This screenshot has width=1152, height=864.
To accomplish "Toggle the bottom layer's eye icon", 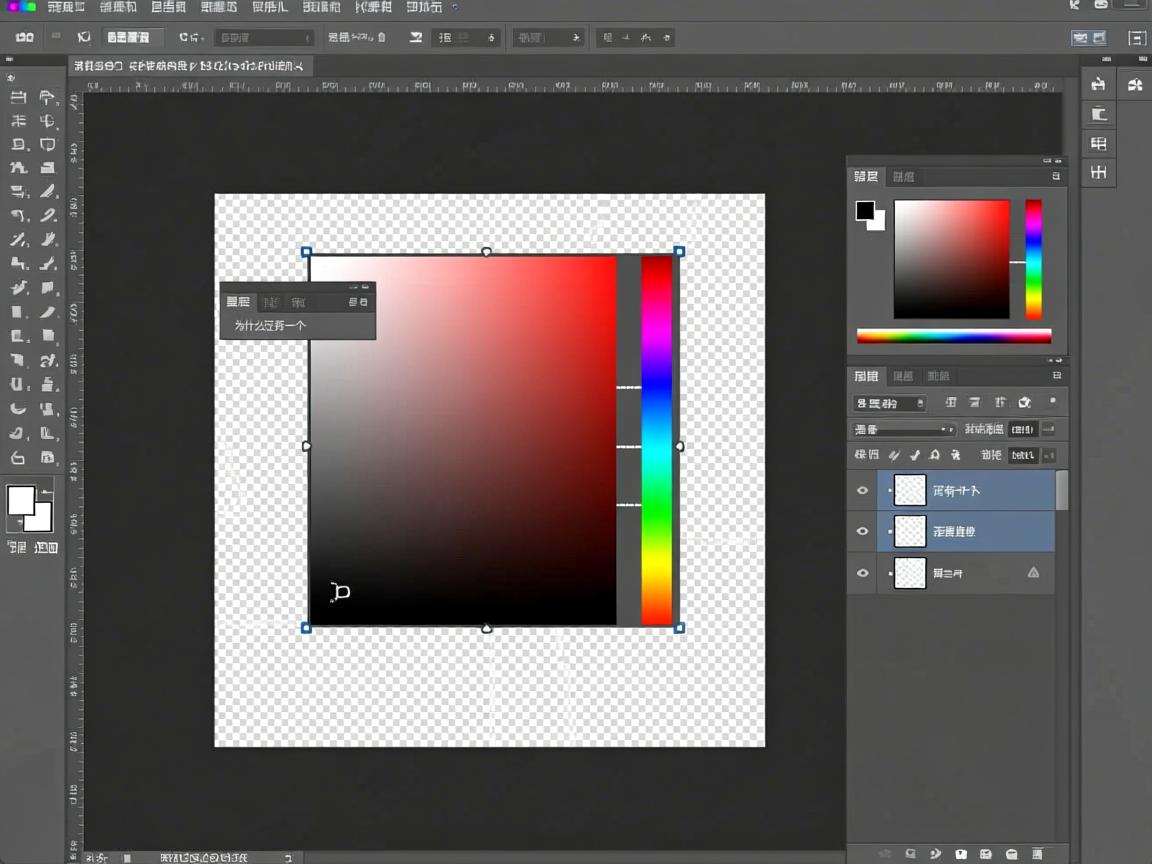I will click(x=862, y=574).
